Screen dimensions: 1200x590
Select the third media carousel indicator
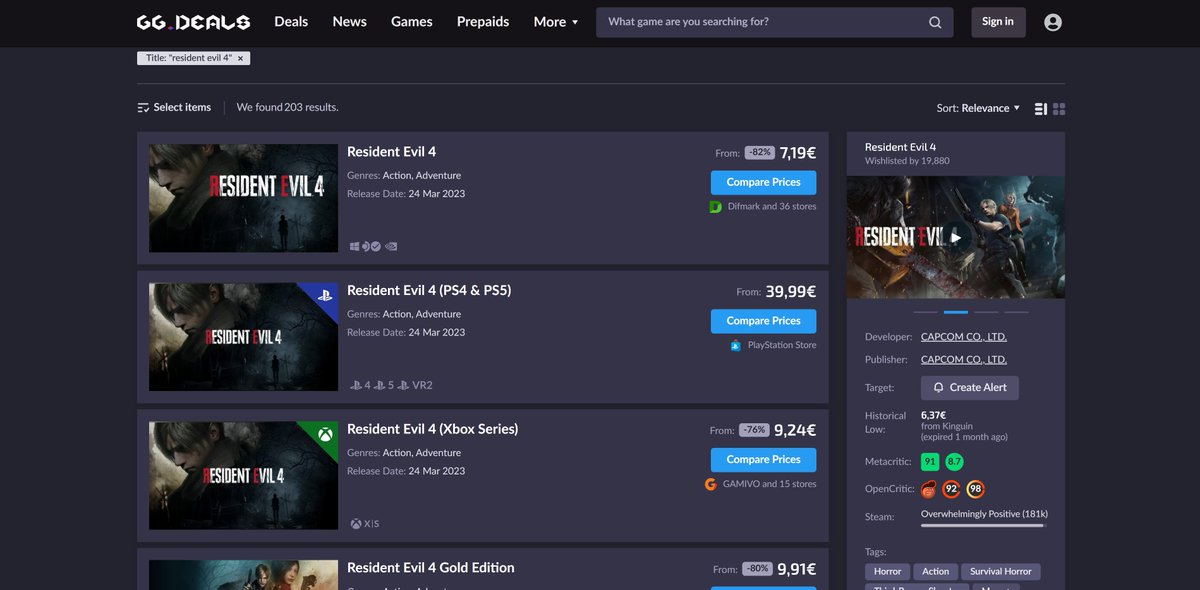tap(986, 312)
